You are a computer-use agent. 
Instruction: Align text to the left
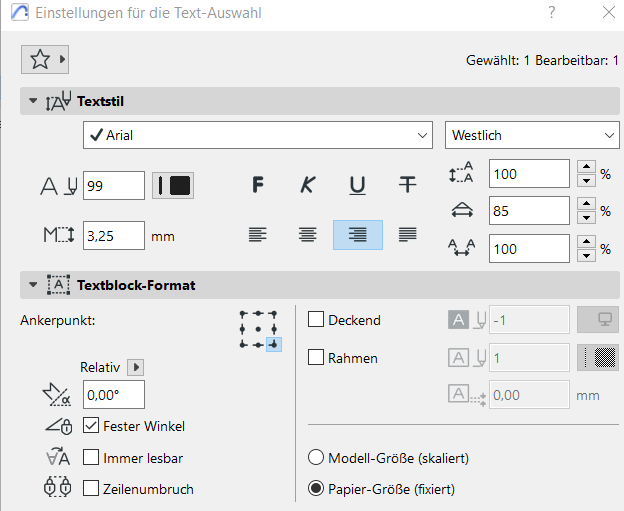[258, 235]
